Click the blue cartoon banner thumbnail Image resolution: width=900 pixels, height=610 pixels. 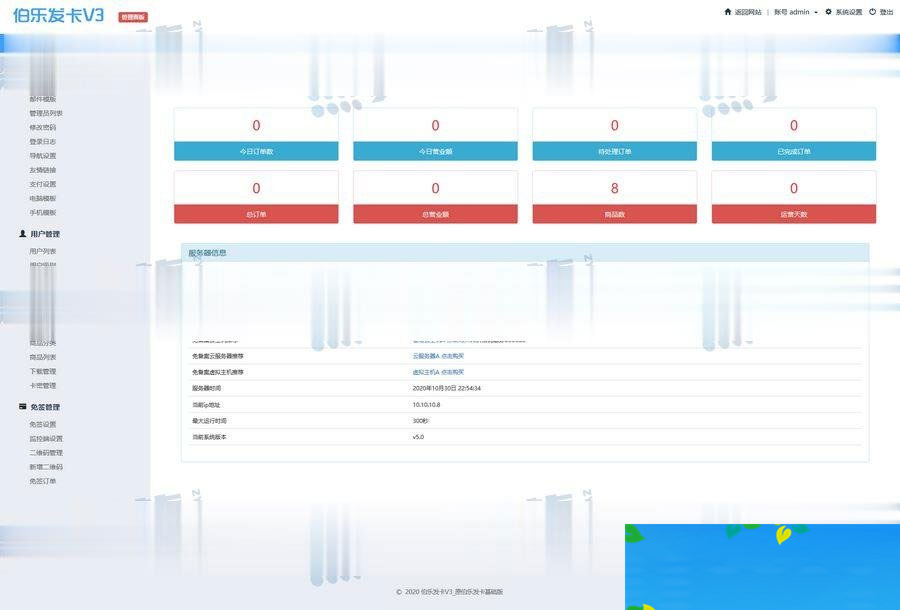(x=762, y=566)
